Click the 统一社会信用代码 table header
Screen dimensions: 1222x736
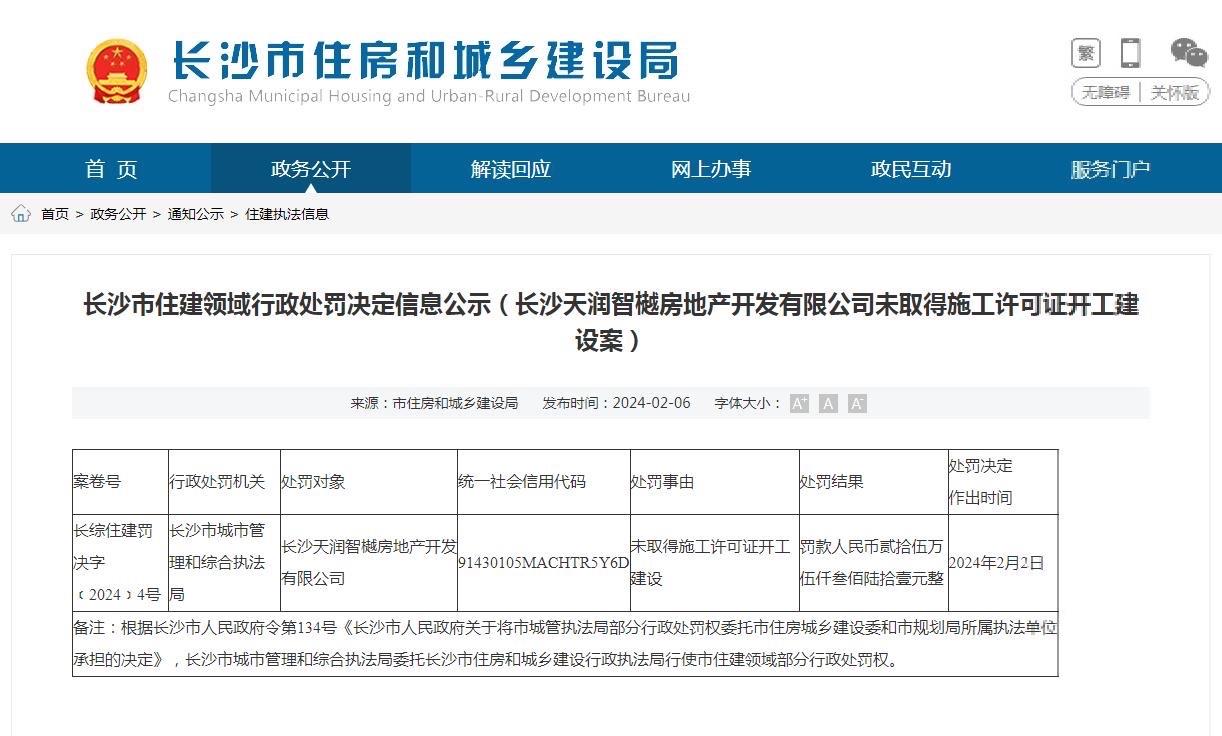544,482
